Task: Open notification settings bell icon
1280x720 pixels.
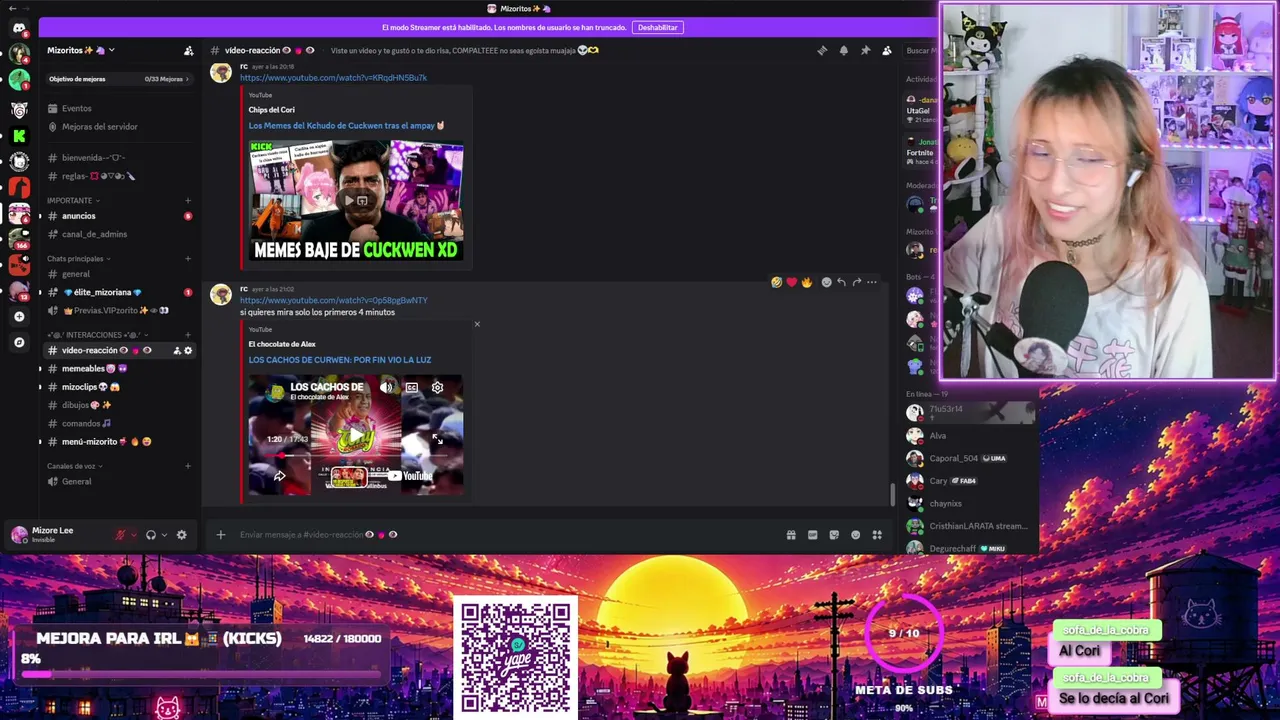Action: 843,50
